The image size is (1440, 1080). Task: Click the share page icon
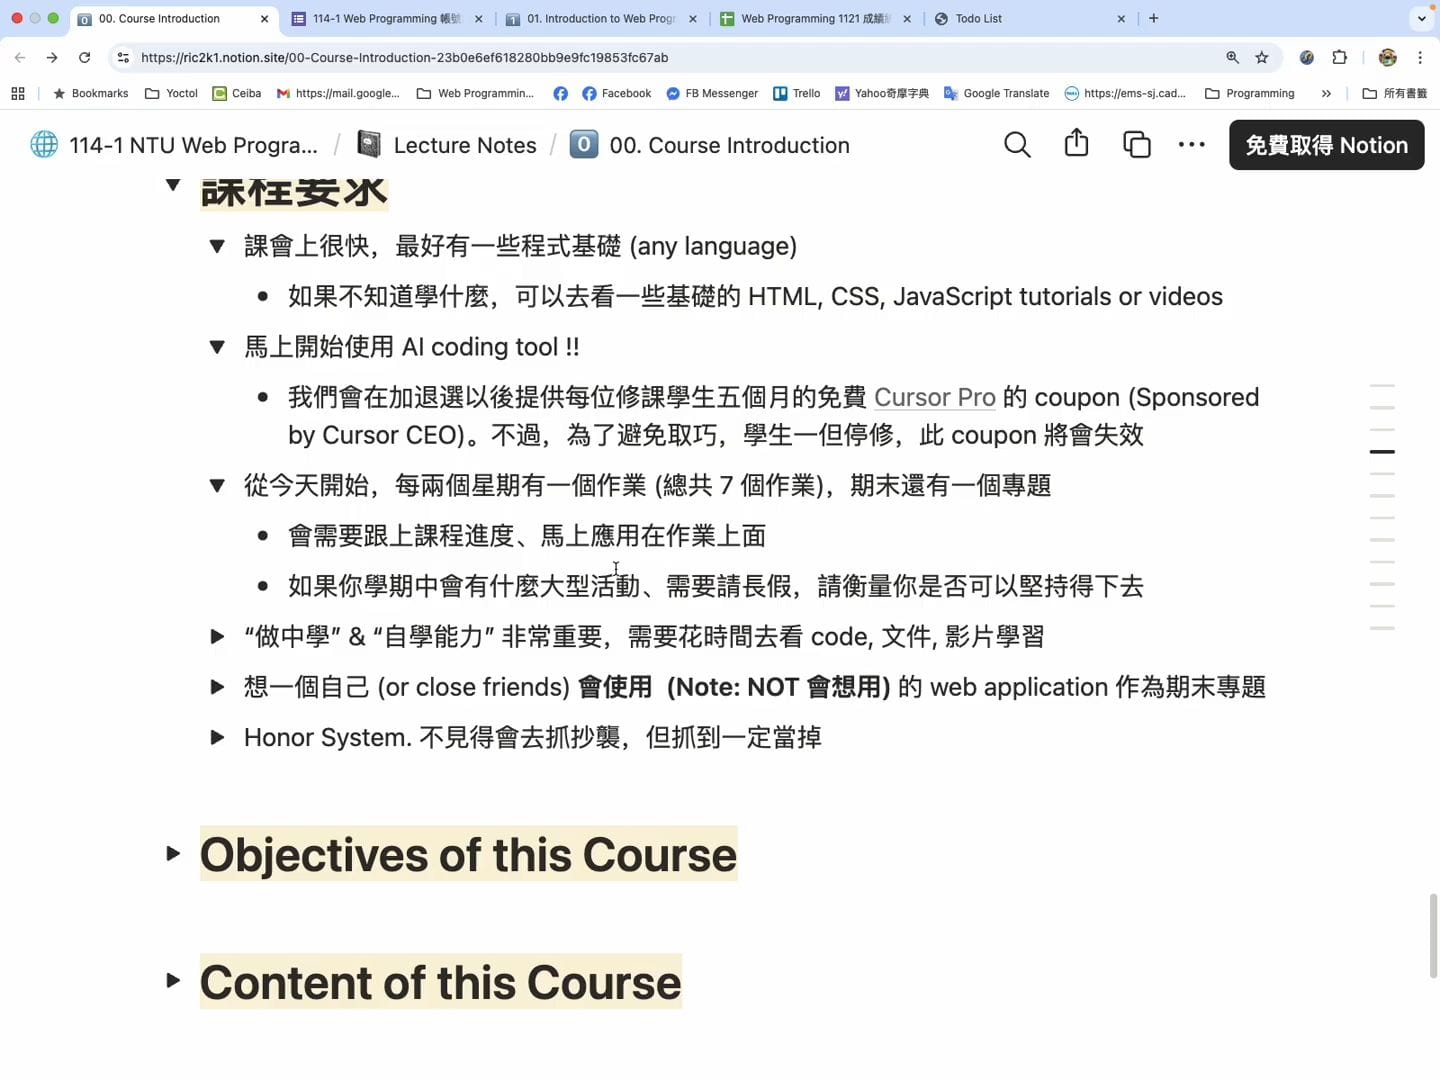tap(1076, 144)
